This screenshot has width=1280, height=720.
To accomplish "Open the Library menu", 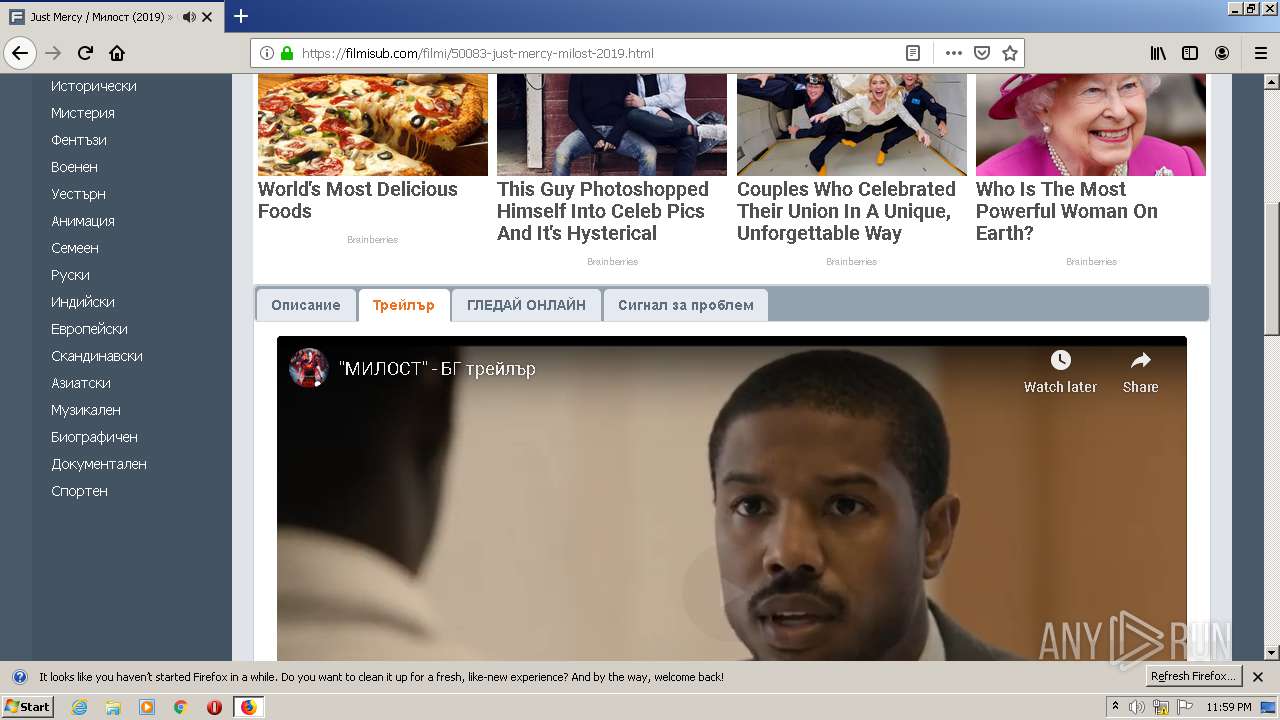I will click(1158, 53).
